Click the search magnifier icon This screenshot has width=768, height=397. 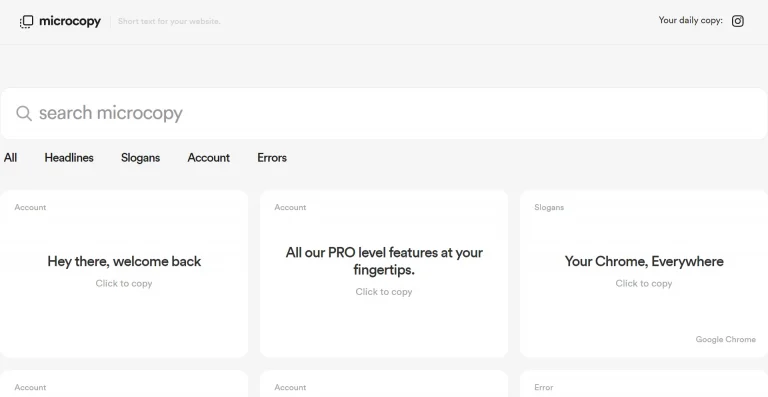click(x=24, y=113)
